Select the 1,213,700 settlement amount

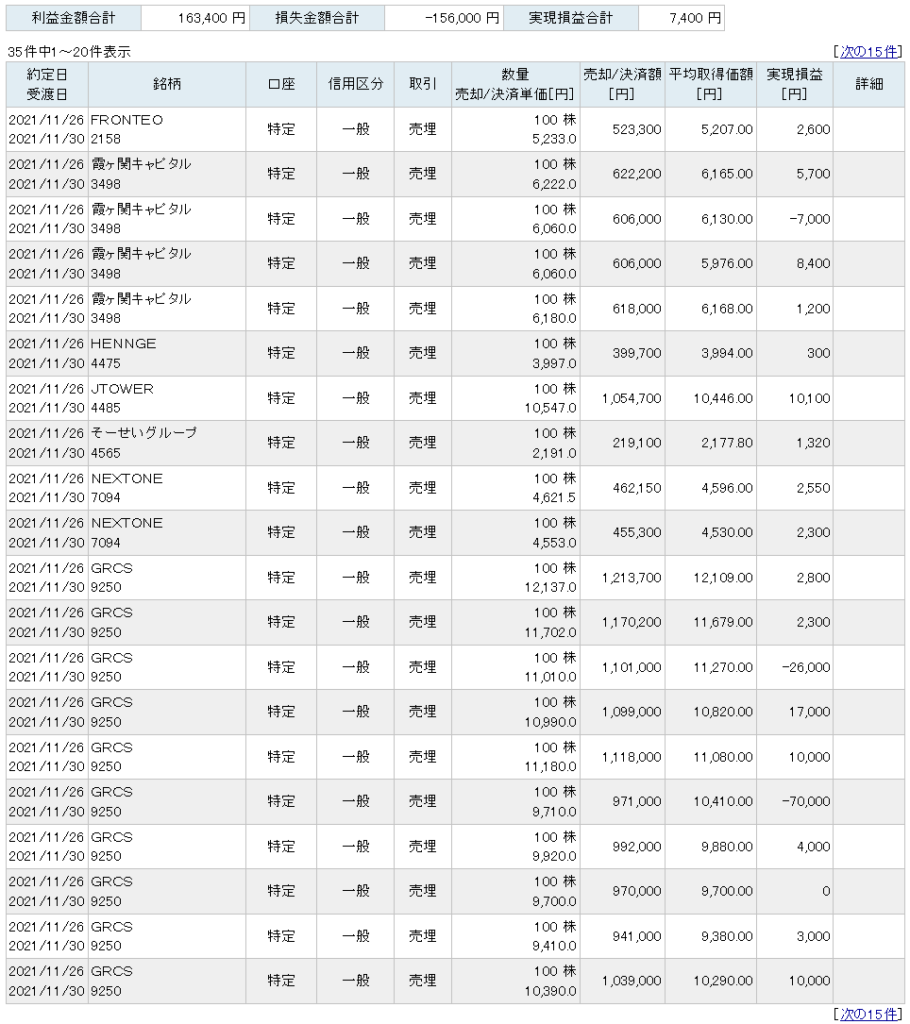click(632, 578)
